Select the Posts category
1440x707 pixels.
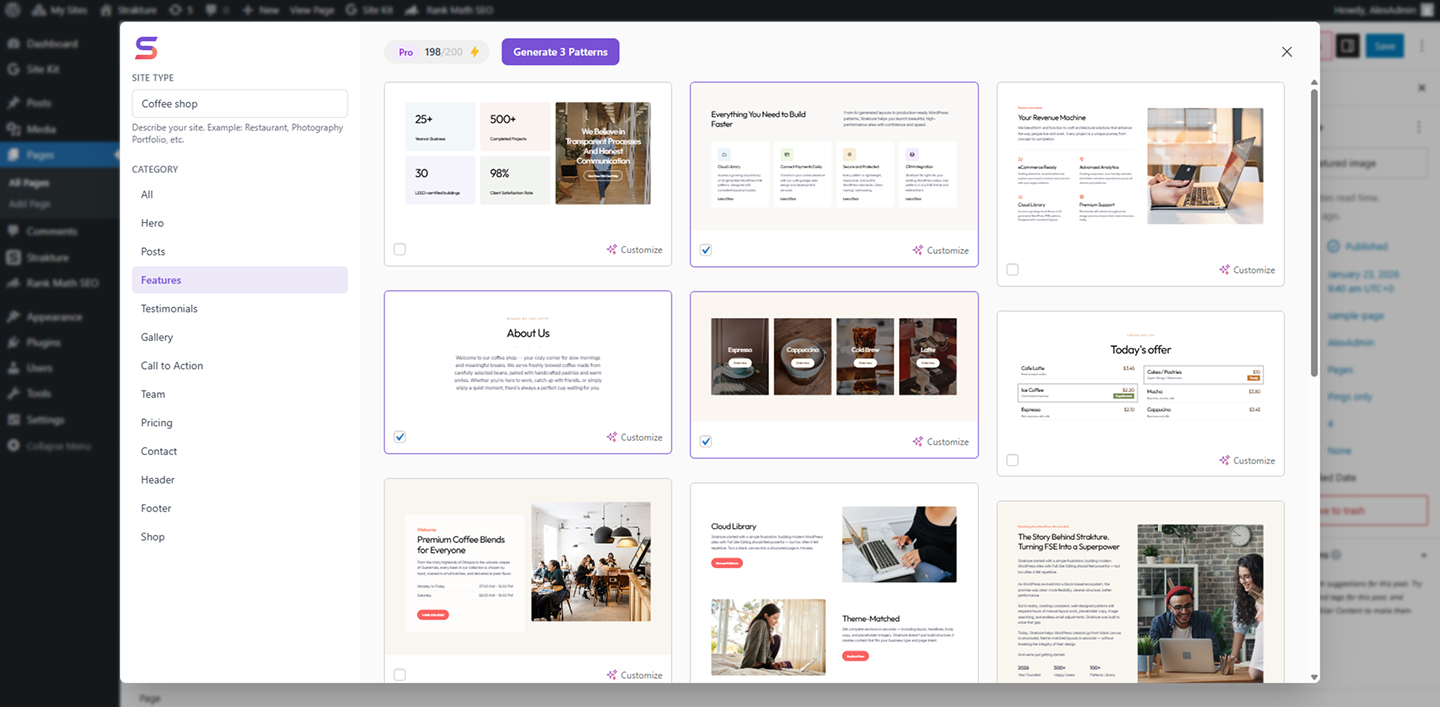[240, 252]
